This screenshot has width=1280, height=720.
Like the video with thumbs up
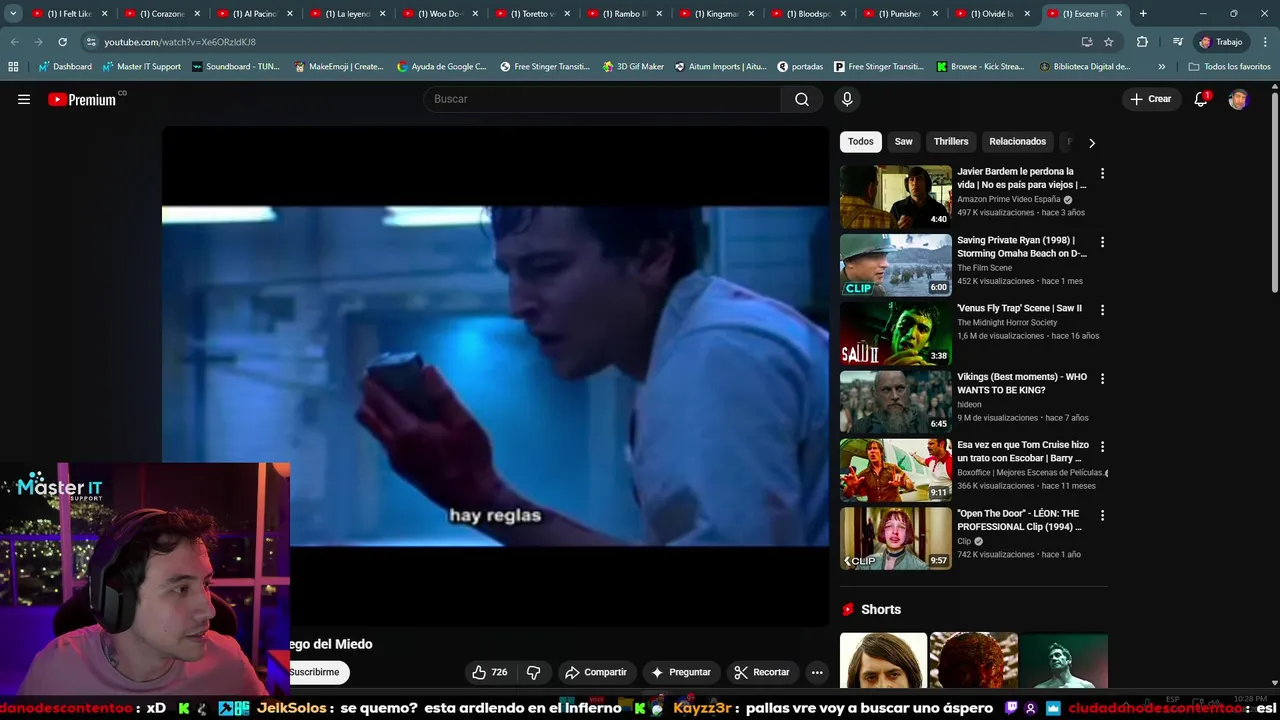point(489,672)
